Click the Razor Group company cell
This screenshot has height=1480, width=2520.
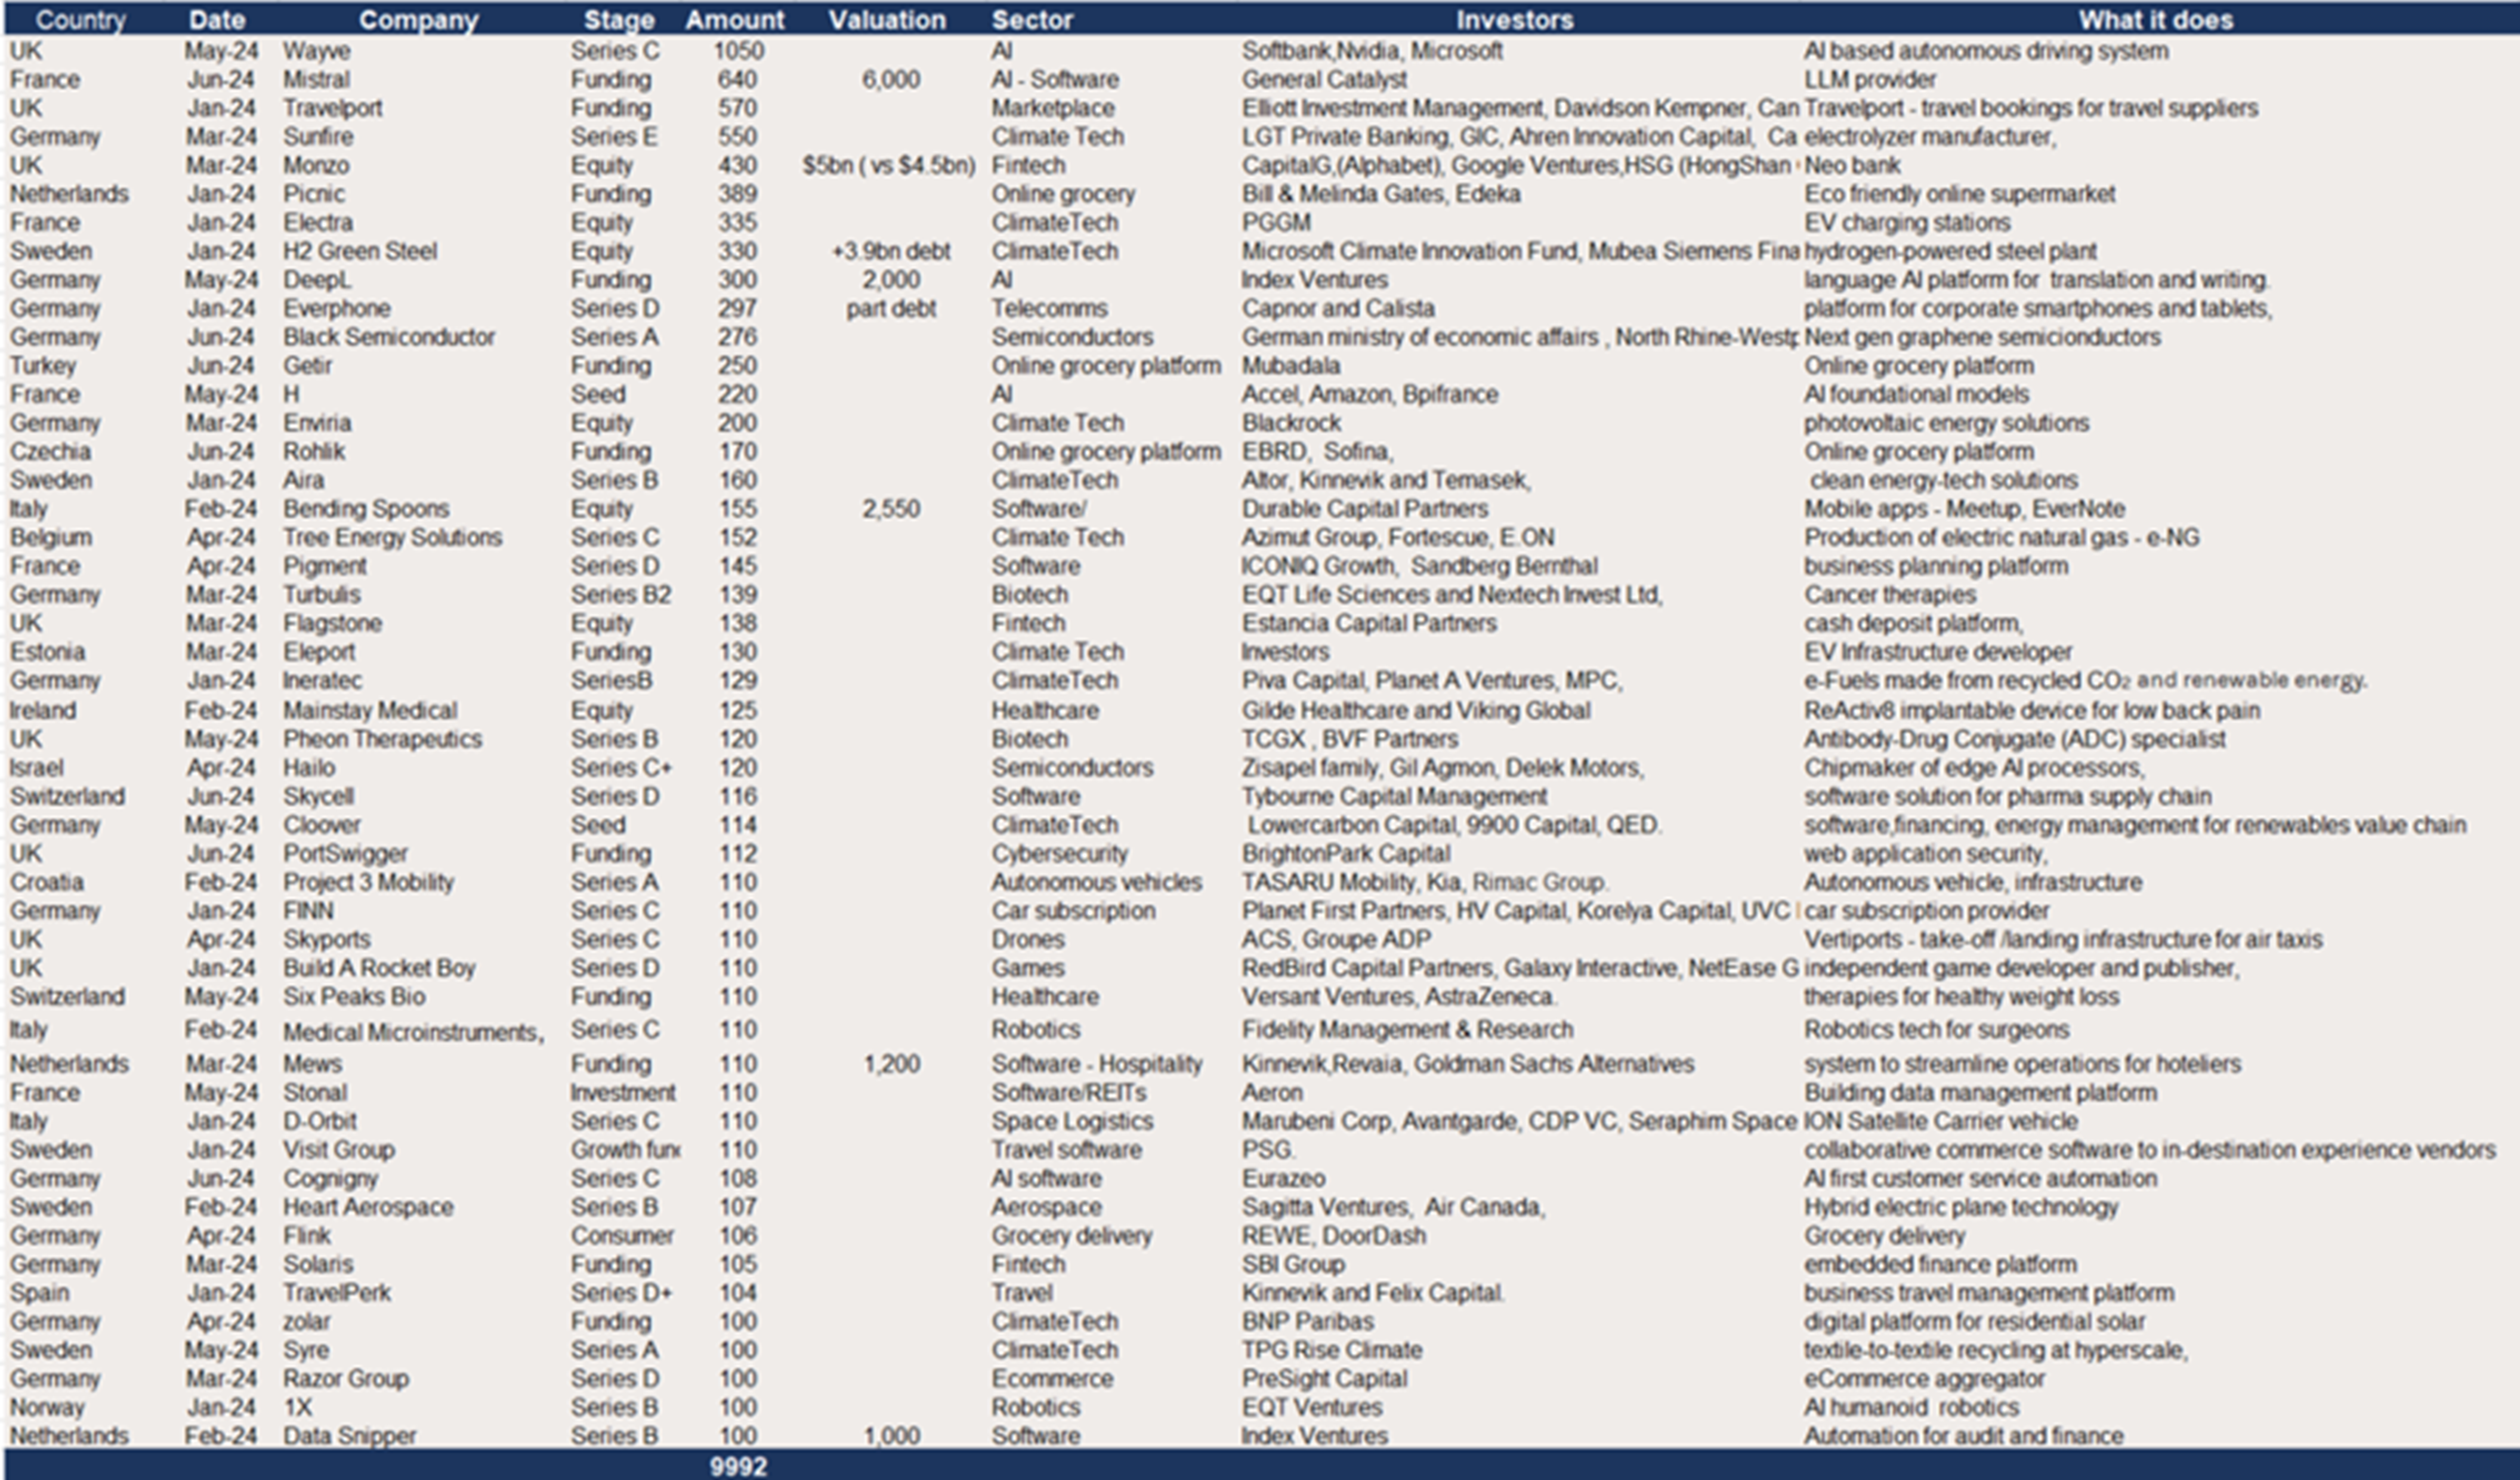[x=345, y=1379]
